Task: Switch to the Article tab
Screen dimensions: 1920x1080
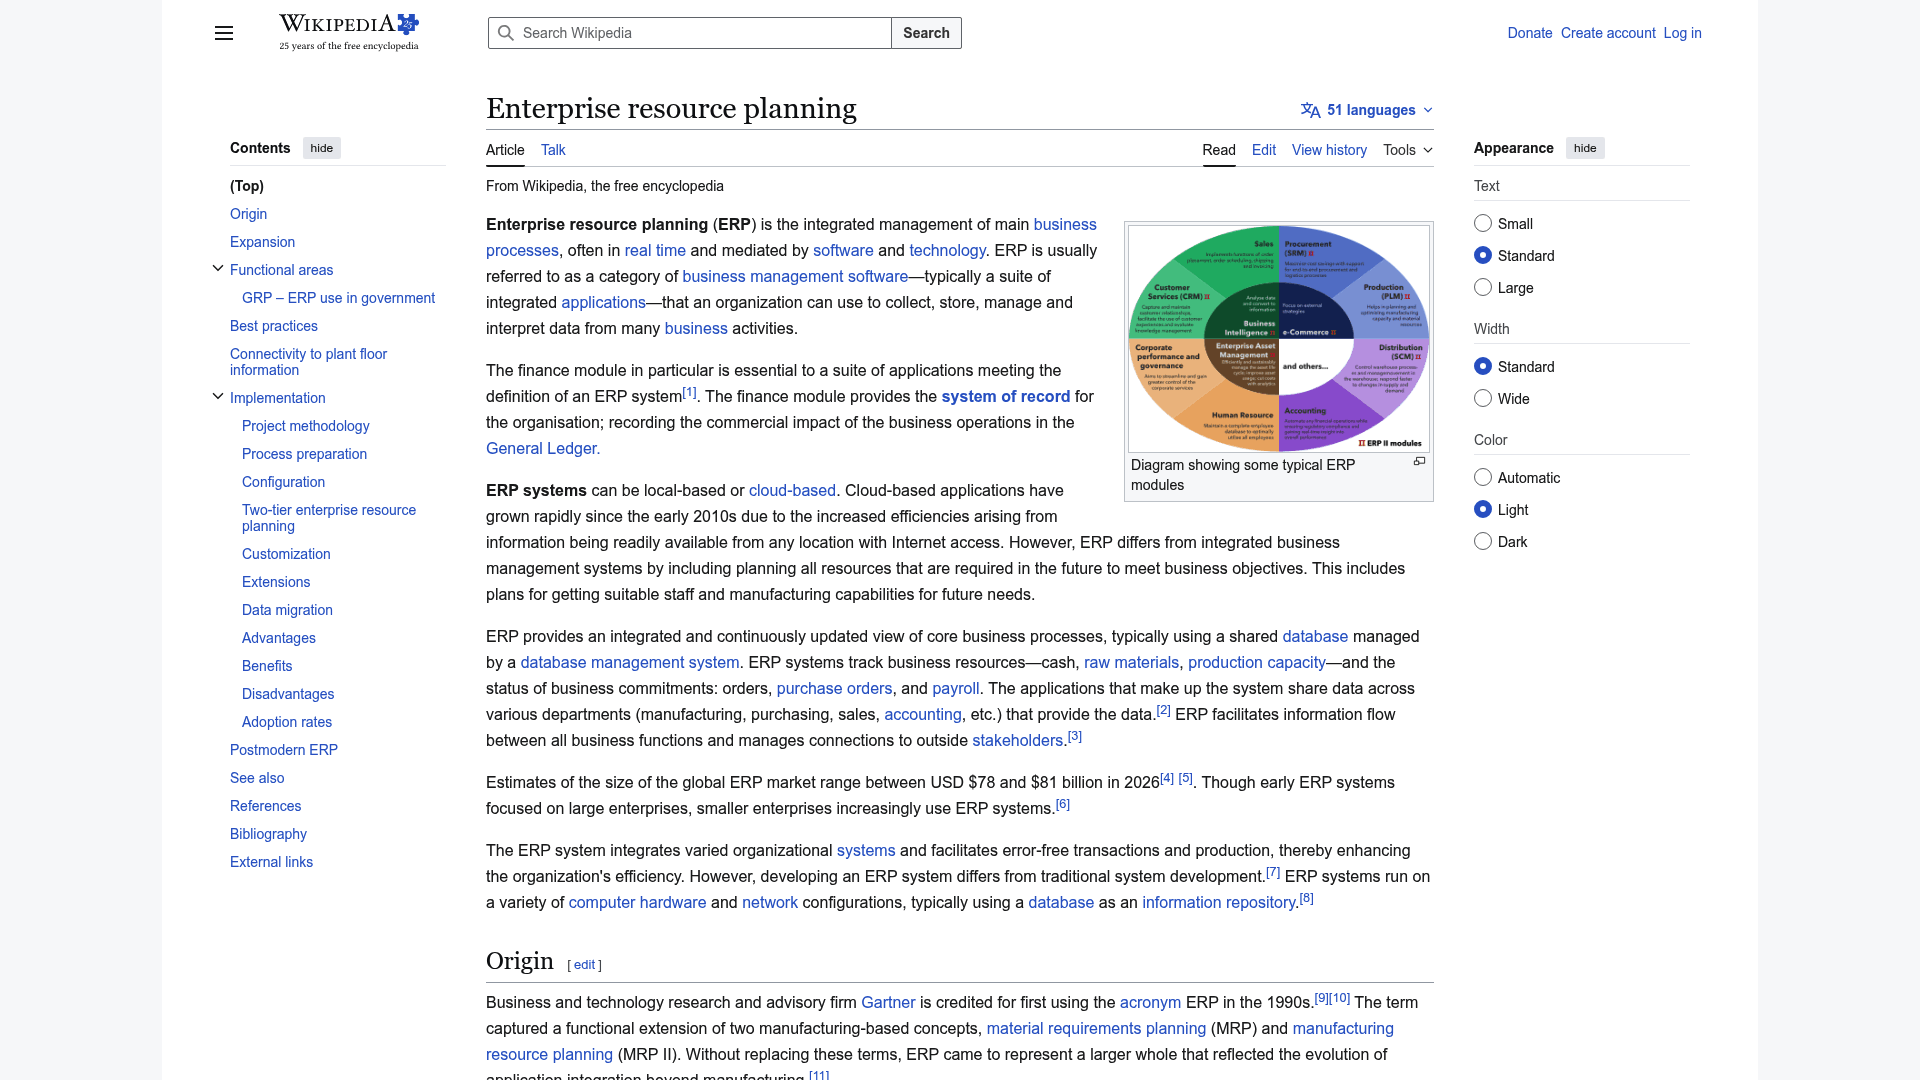Action: click(x=505, y=150)
